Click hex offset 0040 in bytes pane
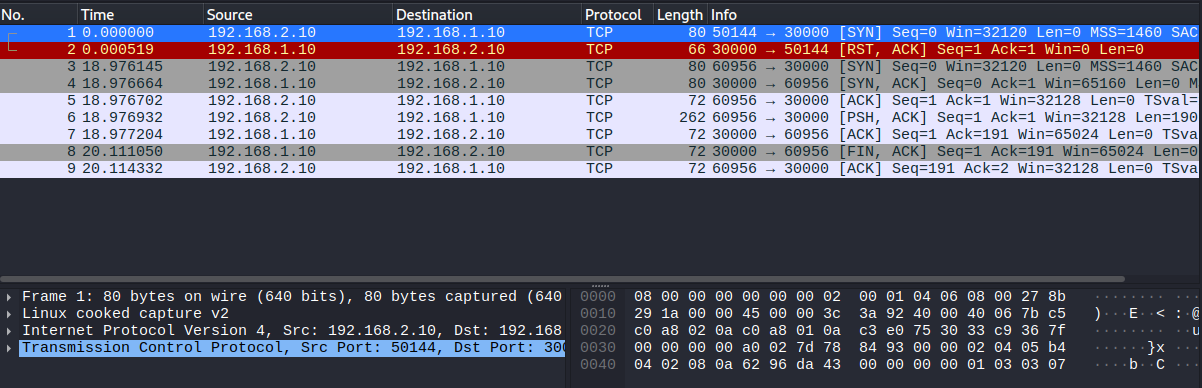The height and width of the screenshot is (388, 1202). (x=598, y=364)
